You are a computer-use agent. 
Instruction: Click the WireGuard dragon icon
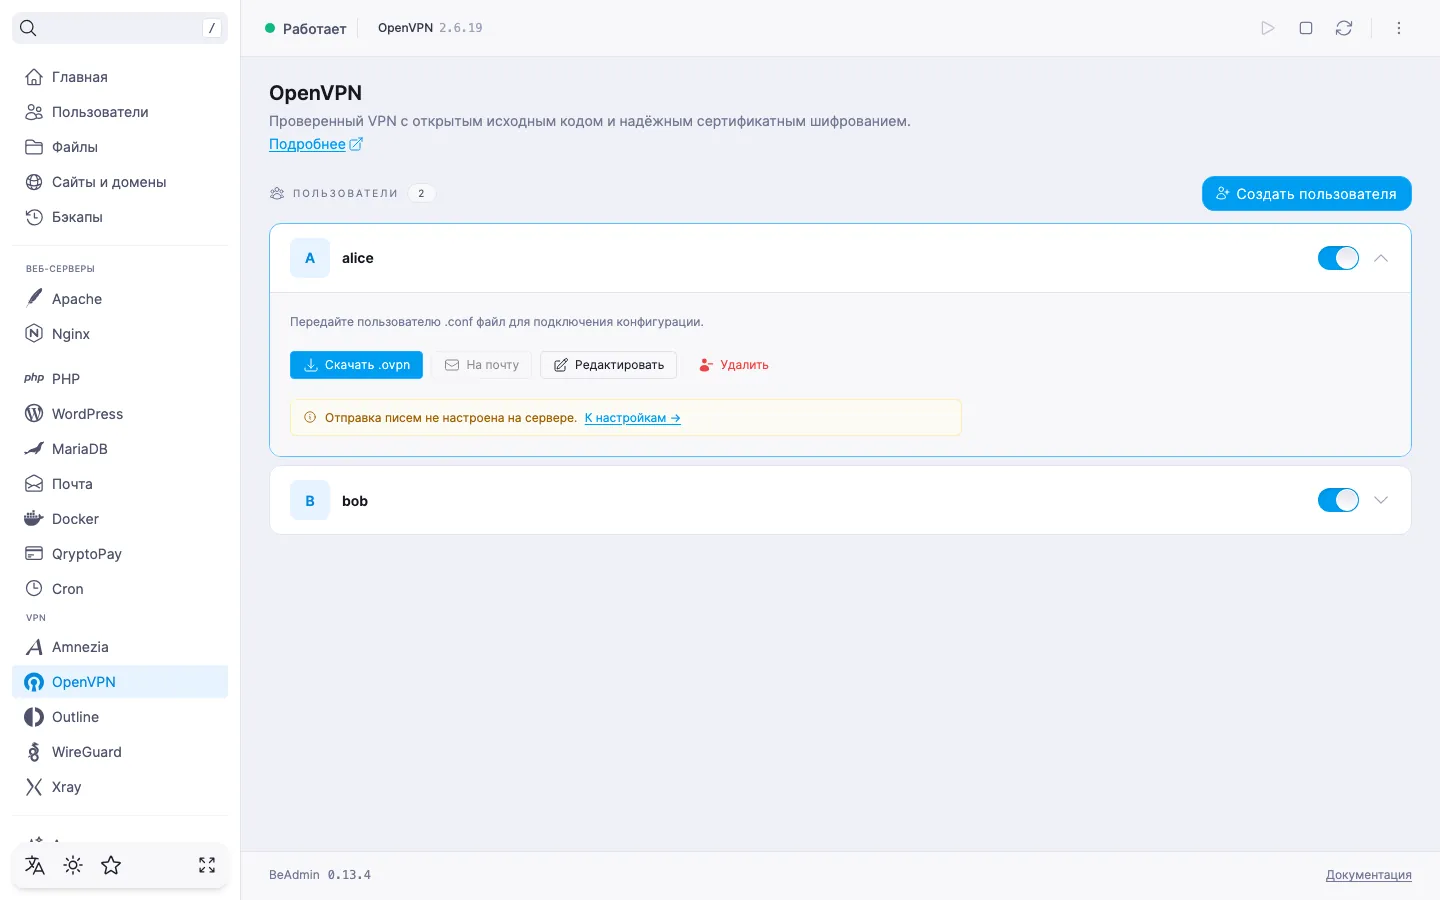click(34, 752)
